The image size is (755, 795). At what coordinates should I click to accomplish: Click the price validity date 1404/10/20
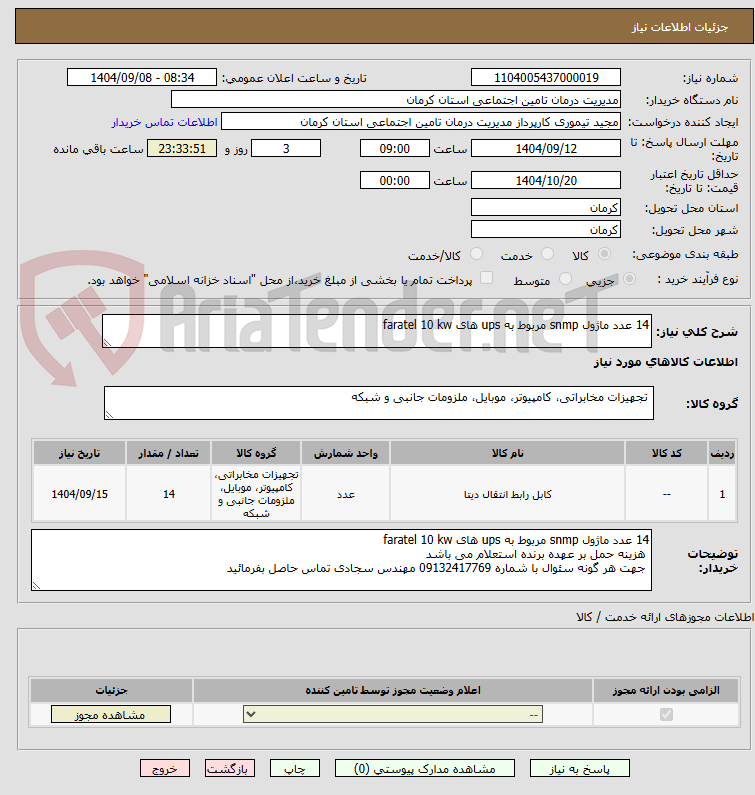click(546, 180)
